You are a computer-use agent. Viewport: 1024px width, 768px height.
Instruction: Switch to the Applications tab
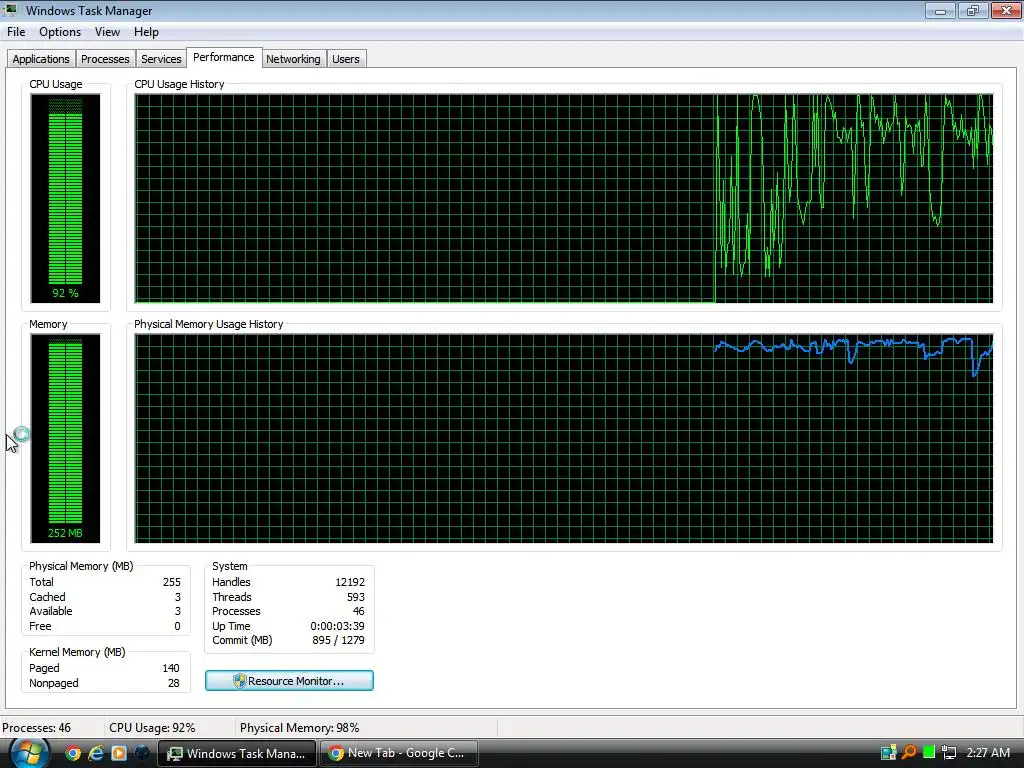(41, 59)
